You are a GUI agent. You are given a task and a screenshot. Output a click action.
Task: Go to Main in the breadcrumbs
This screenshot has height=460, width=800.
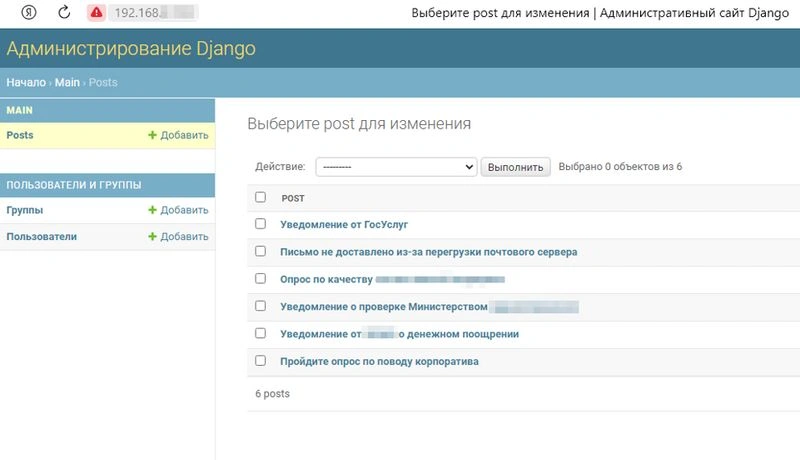pyautogui.click(x=67, y=82)
